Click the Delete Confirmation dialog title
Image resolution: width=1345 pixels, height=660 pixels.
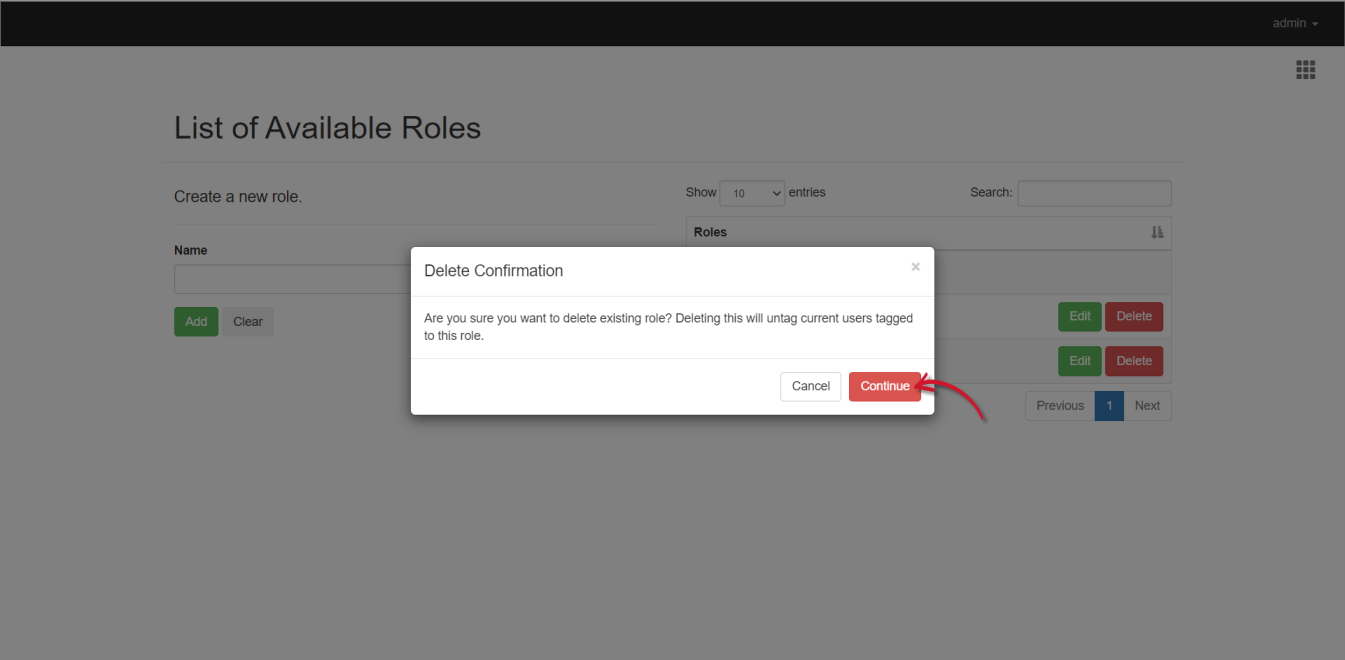click(493, 271)
